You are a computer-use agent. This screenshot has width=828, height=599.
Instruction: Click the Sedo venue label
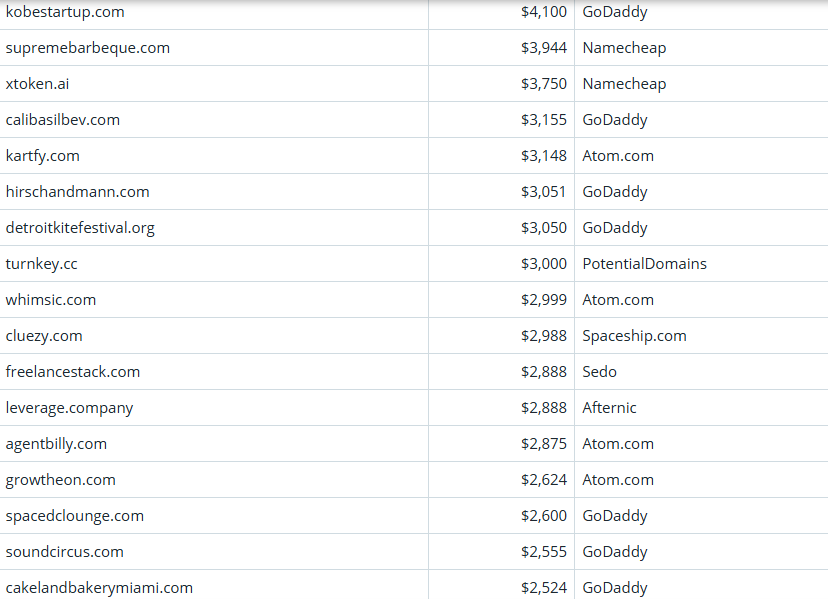(x=599, y=372)
